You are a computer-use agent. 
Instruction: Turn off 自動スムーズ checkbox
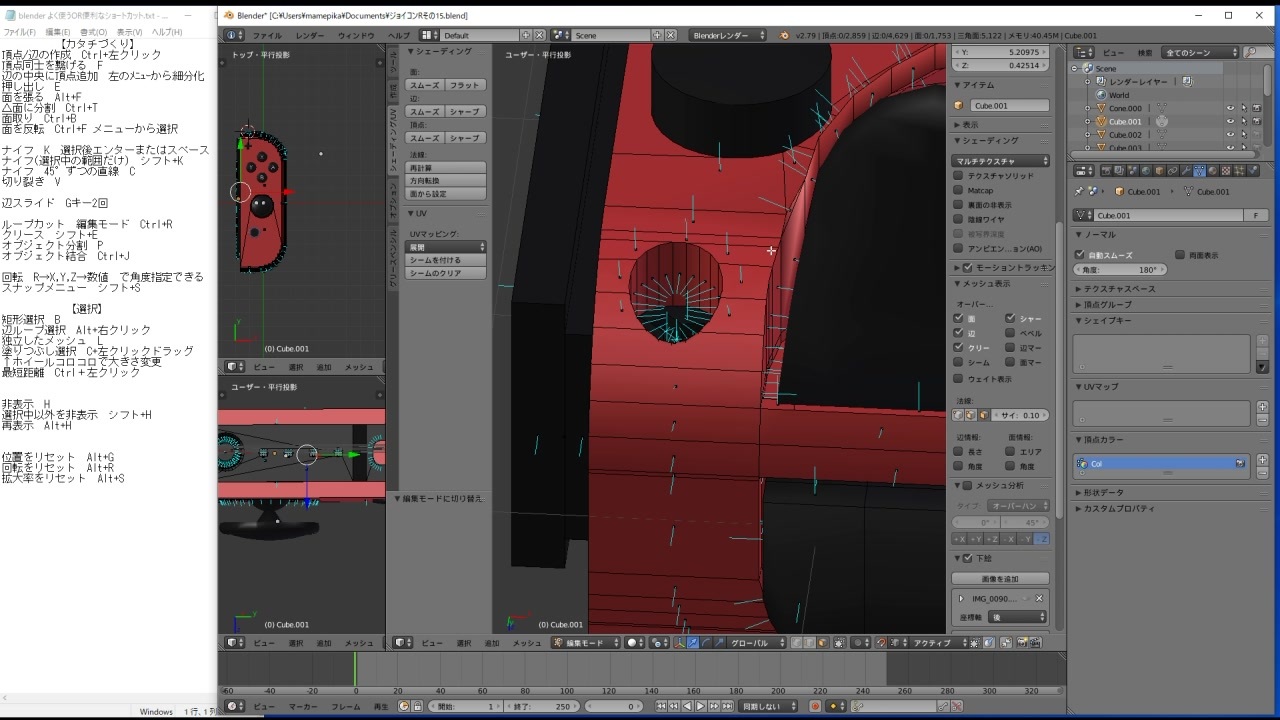click(1080, 255)
